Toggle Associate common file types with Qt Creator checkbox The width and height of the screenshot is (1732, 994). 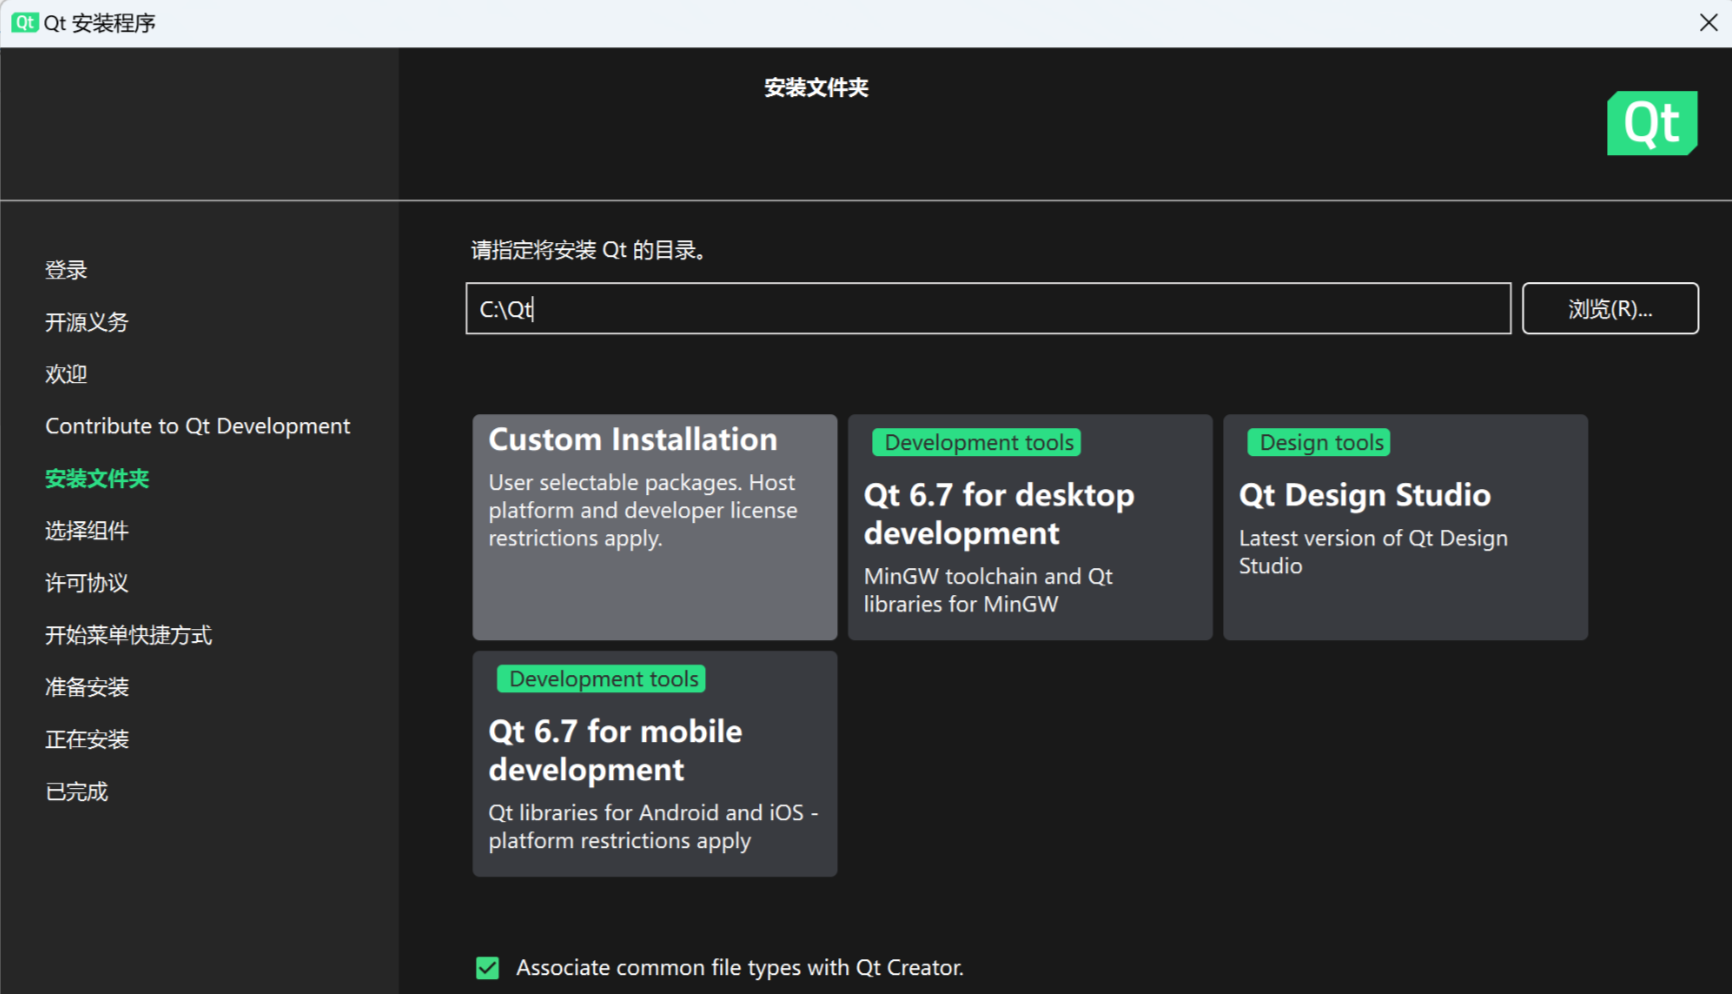487,967
